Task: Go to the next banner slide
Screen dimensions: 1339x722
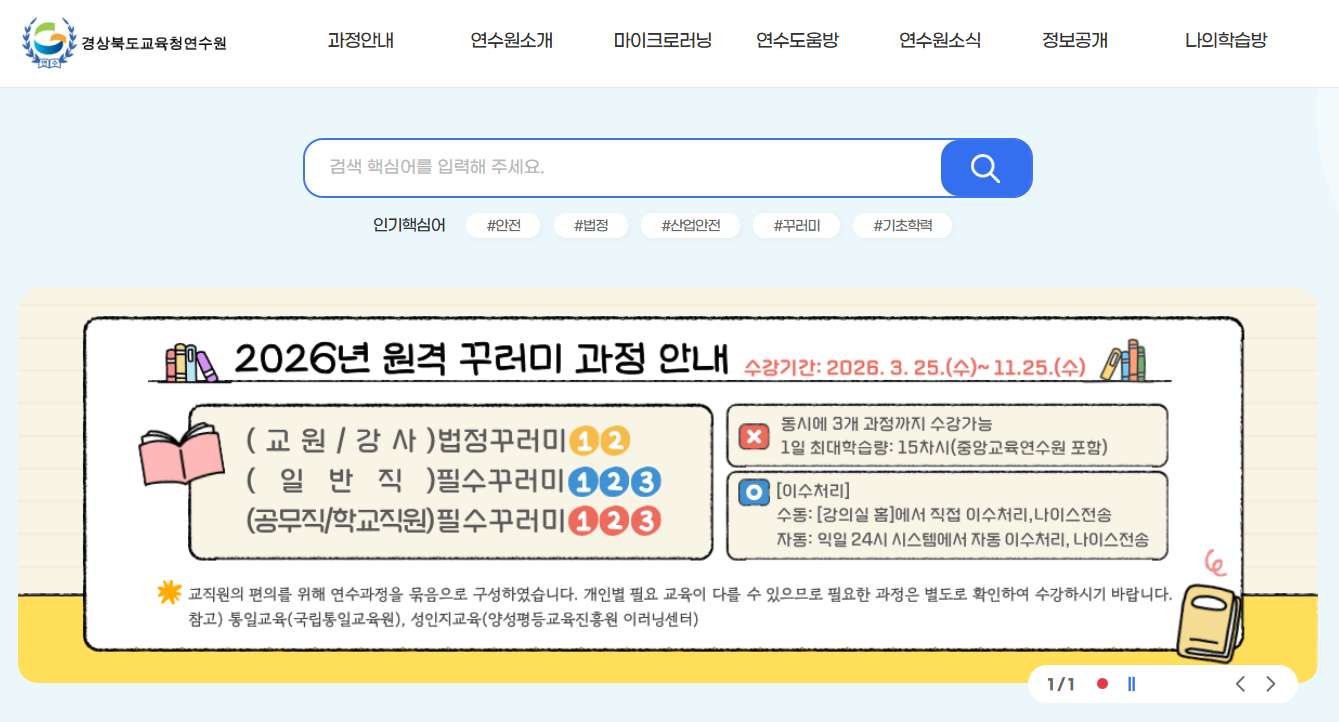Action: [x=1271, y=684]
